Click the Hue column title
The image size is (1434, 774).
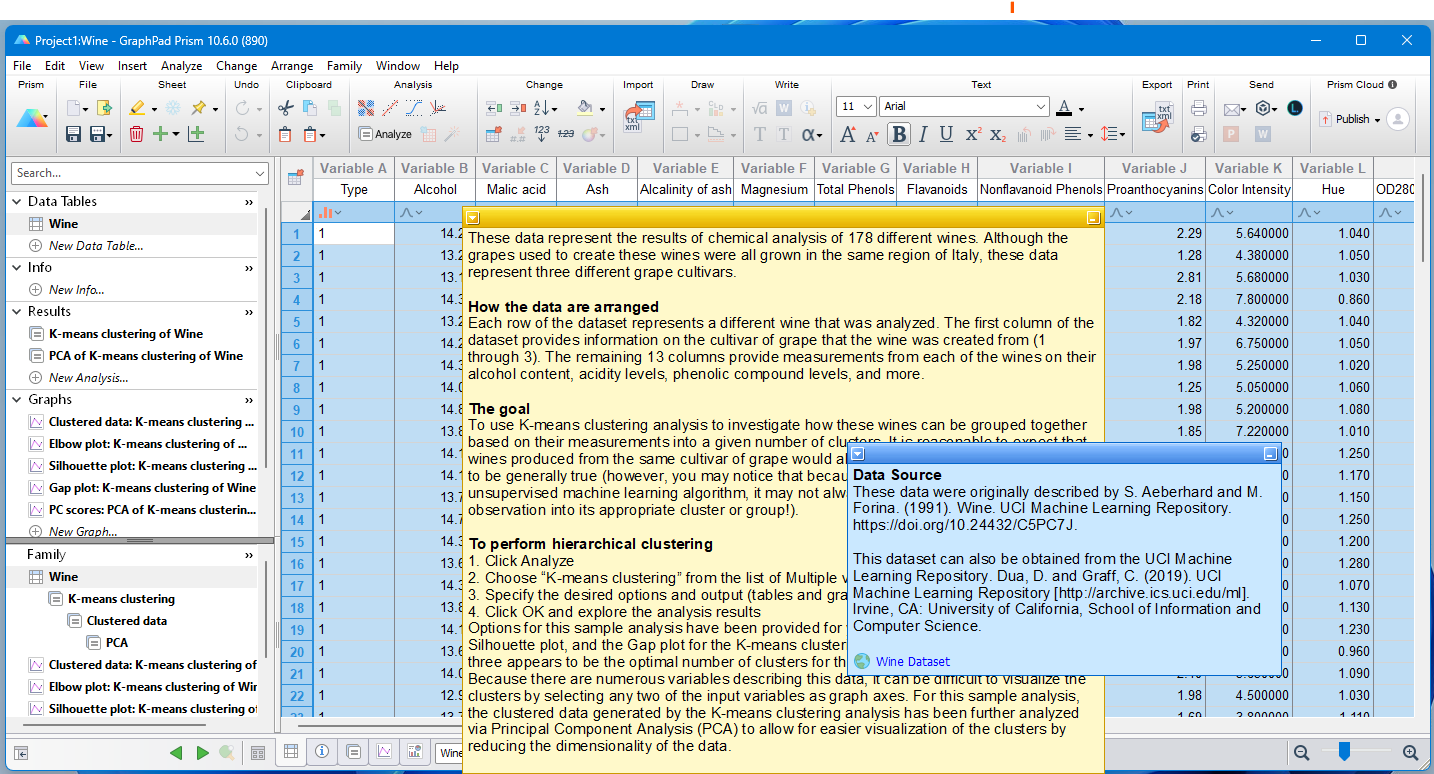pos(1332,189)
